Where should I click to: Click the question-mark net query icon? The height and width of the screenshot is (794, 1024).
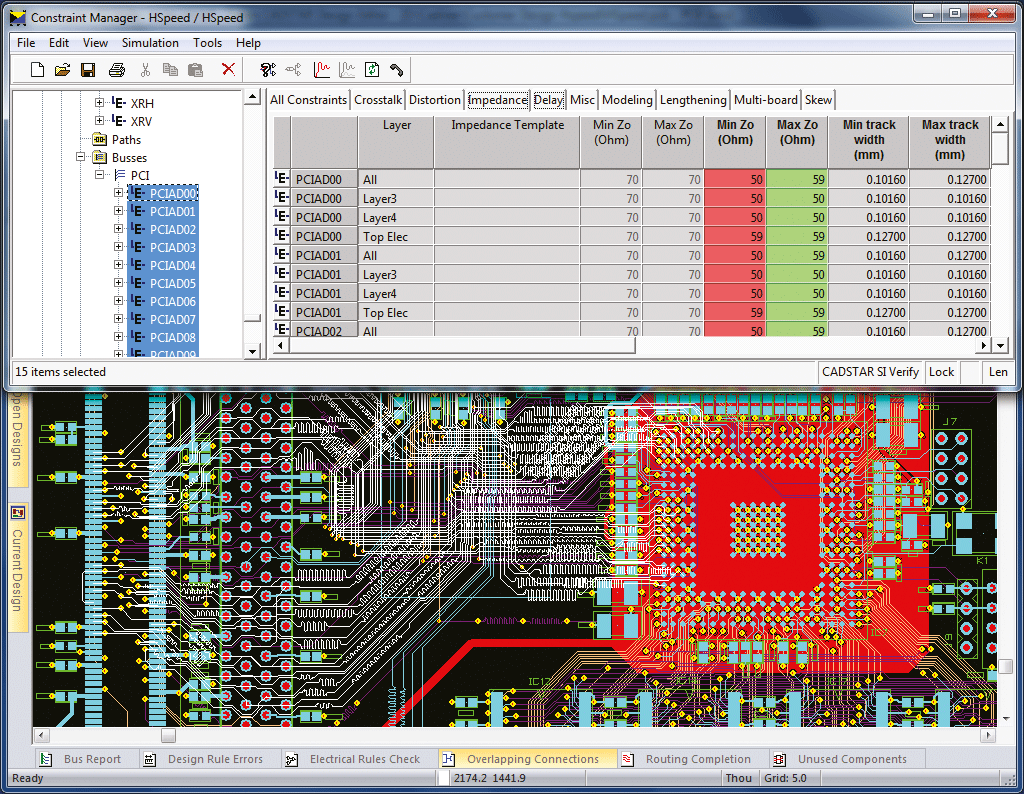click(x=268, y=69)
